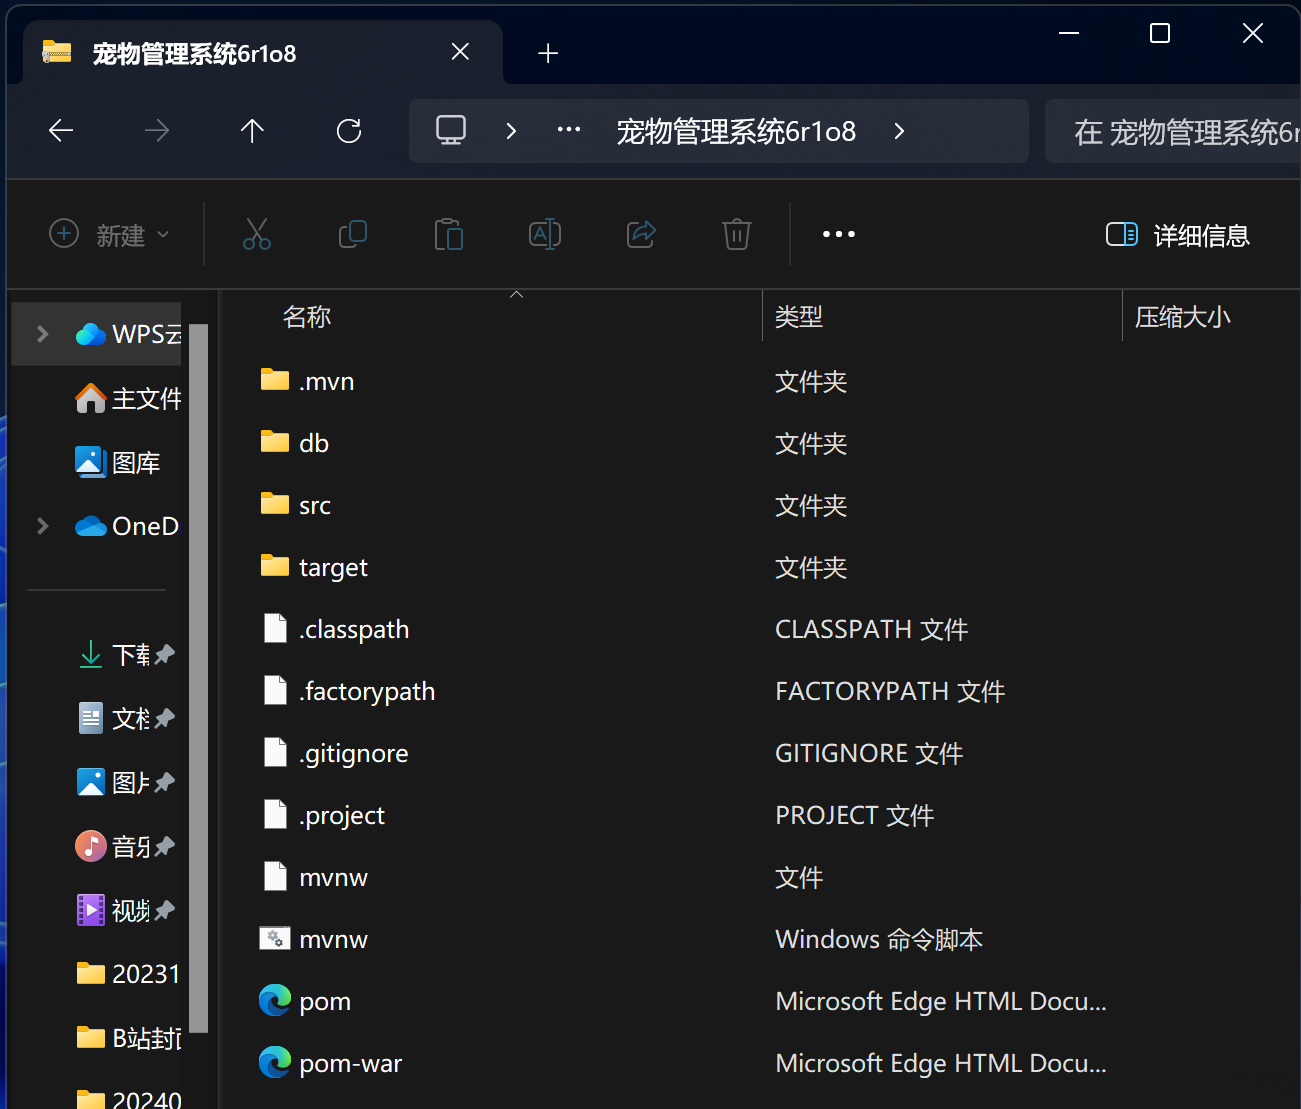This screenshot has width=1301, height=1109.
Task: Open the B站 folder in sidebar
Action: [x=128, y=1038]
